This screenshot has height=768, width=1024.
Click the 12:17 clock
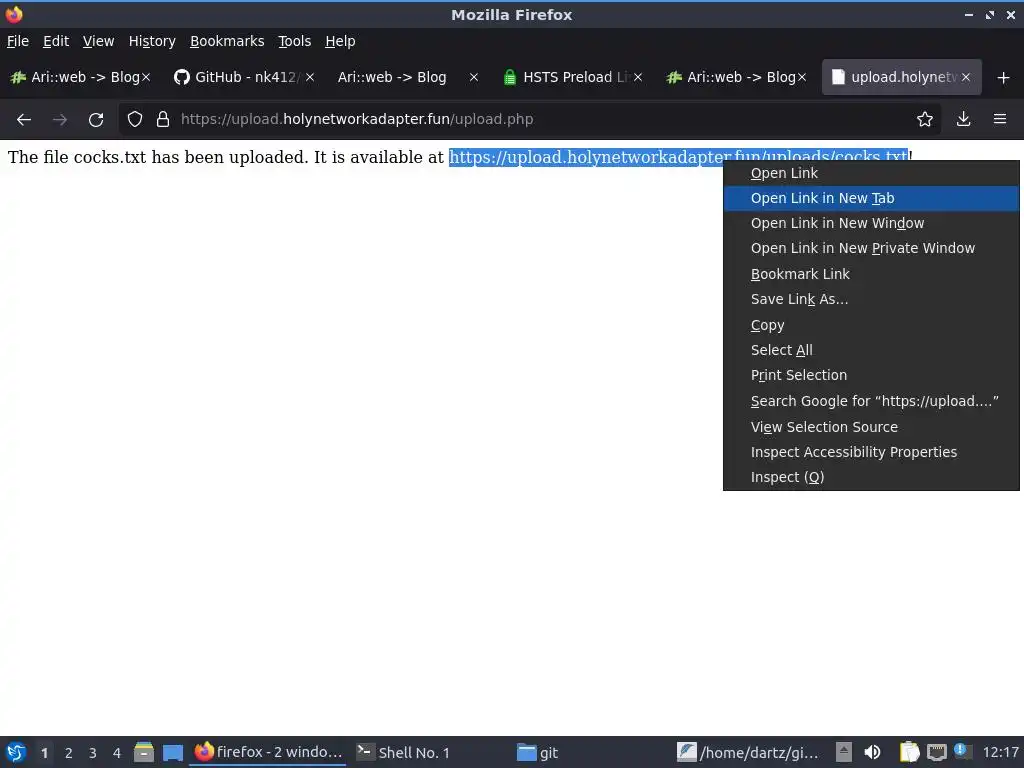(1000, 752)
